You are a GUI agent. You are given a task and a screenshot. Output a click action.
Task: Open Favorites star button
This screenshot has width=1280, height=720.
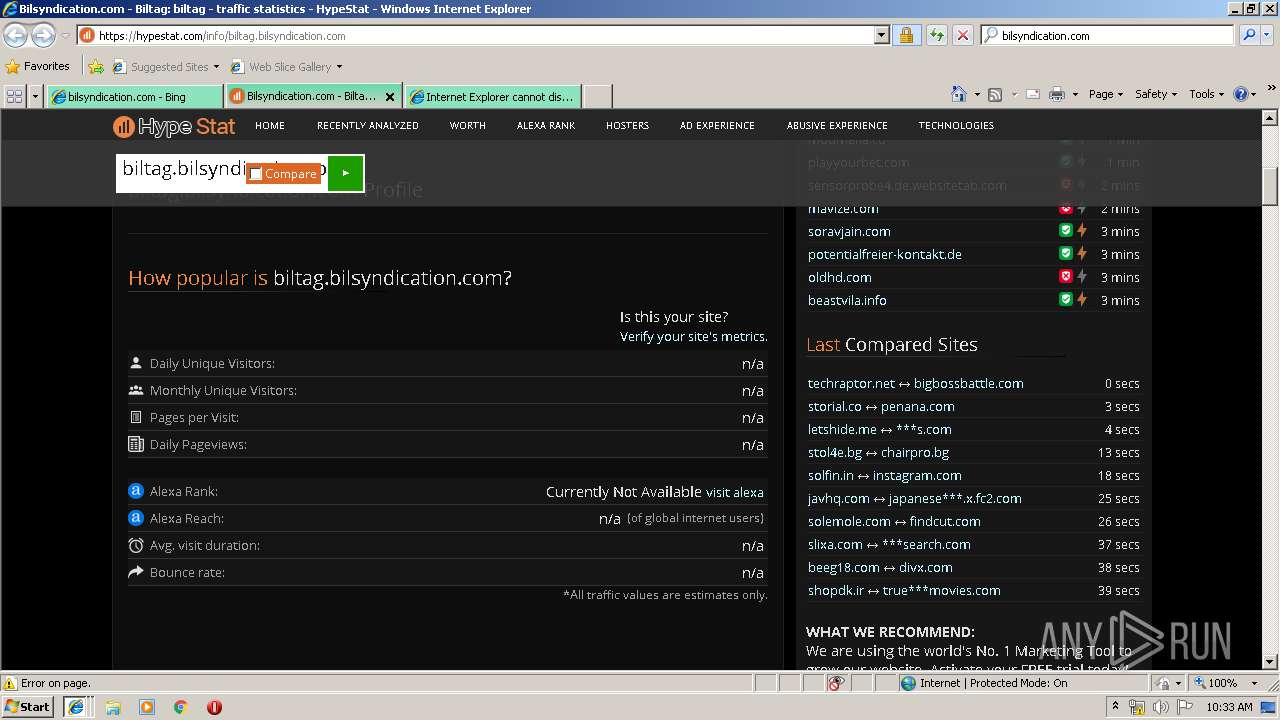pos(38,66)
